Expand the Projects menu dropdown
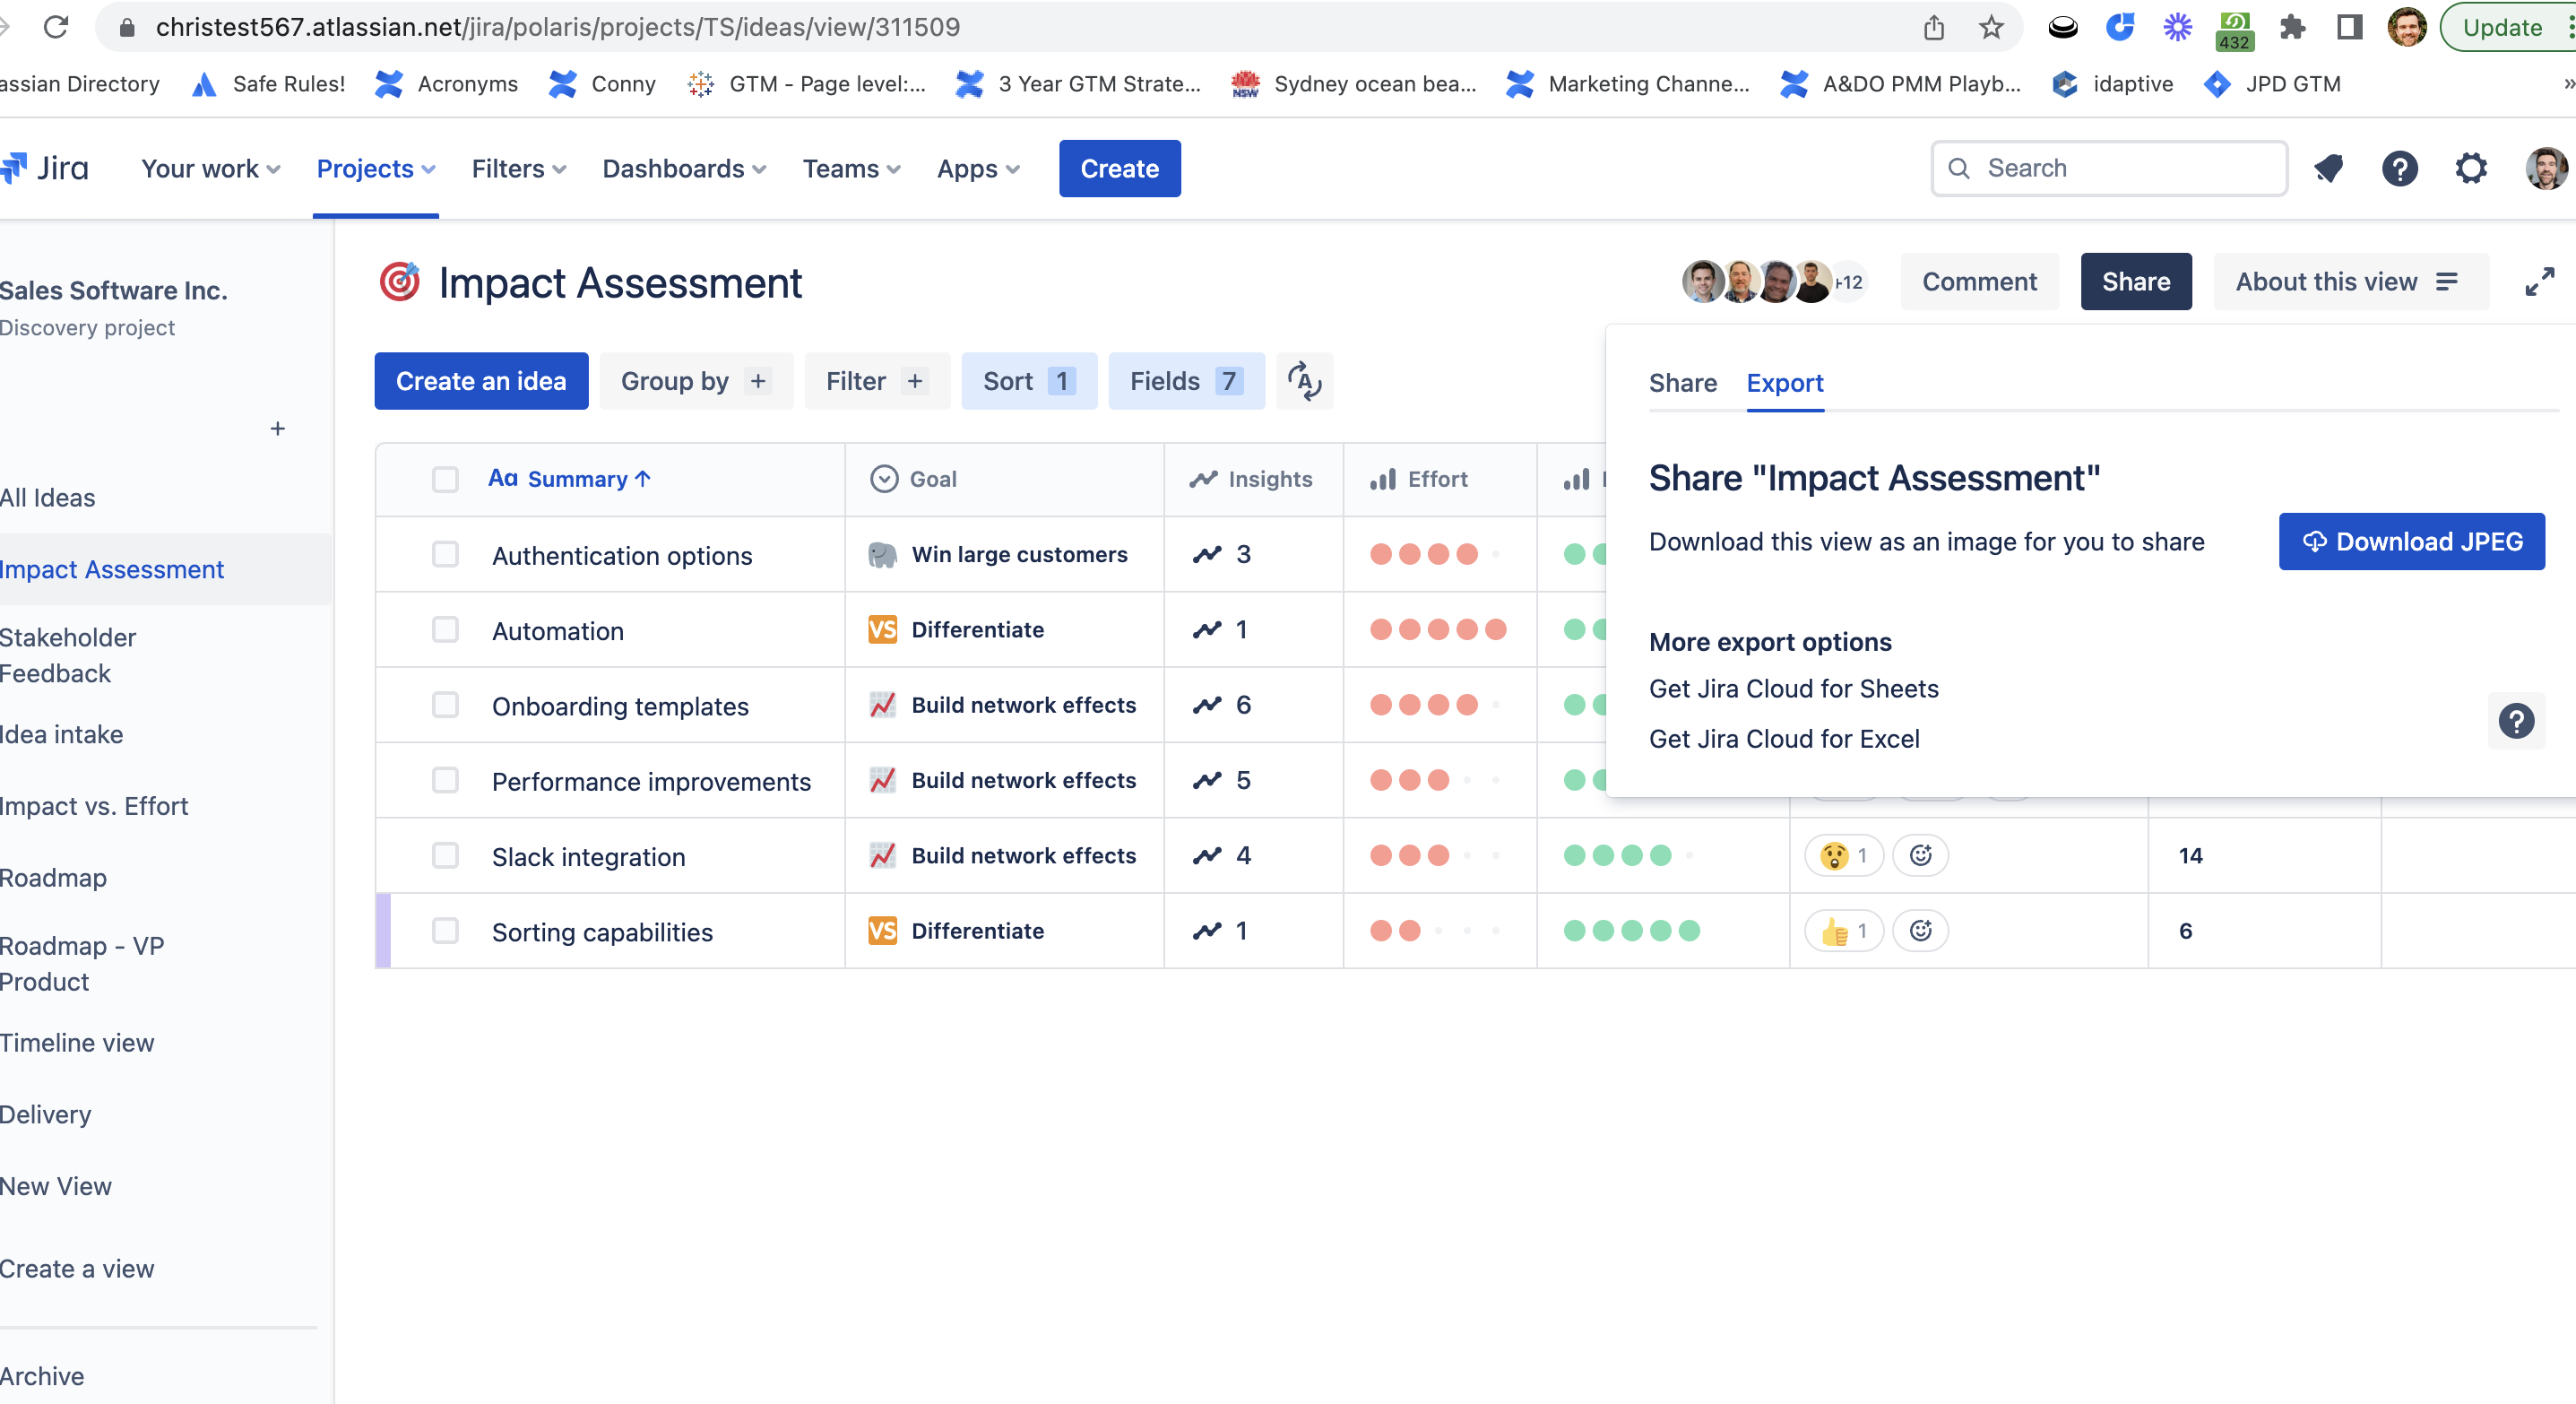2576x1404 pixels. tap(375, 168)
